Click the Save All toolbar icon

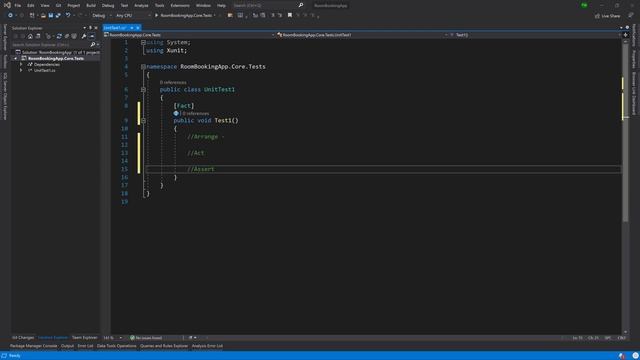click(x=58, y=15)
